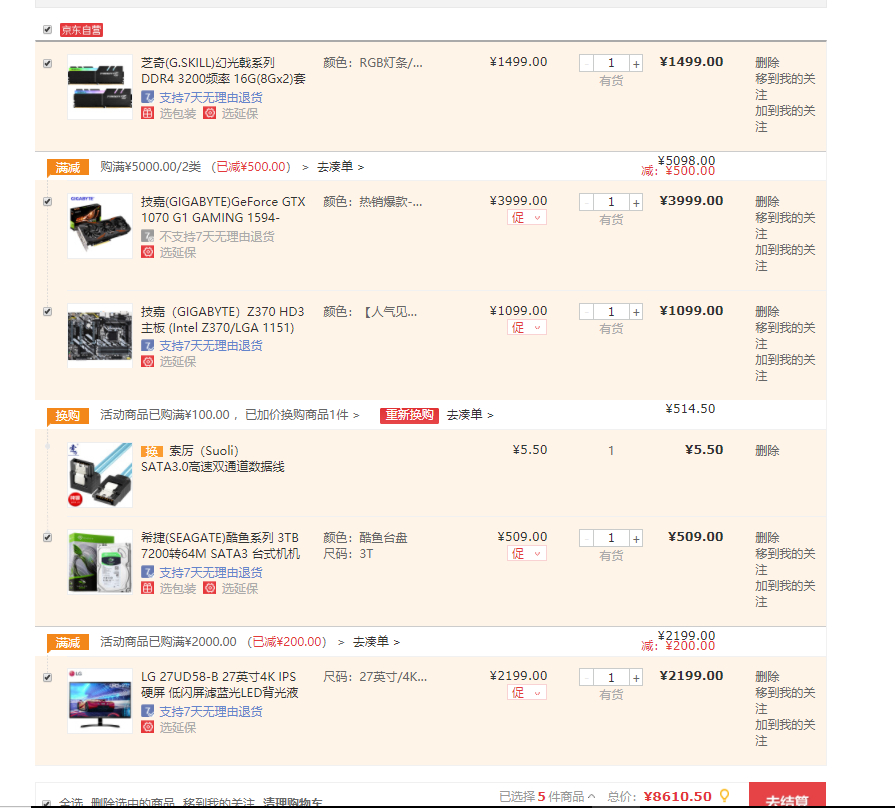Viewport: 895px width, 808px height.
Task: Click 选延保 warranty icon for Seagate drive
Action: point(210,588)
